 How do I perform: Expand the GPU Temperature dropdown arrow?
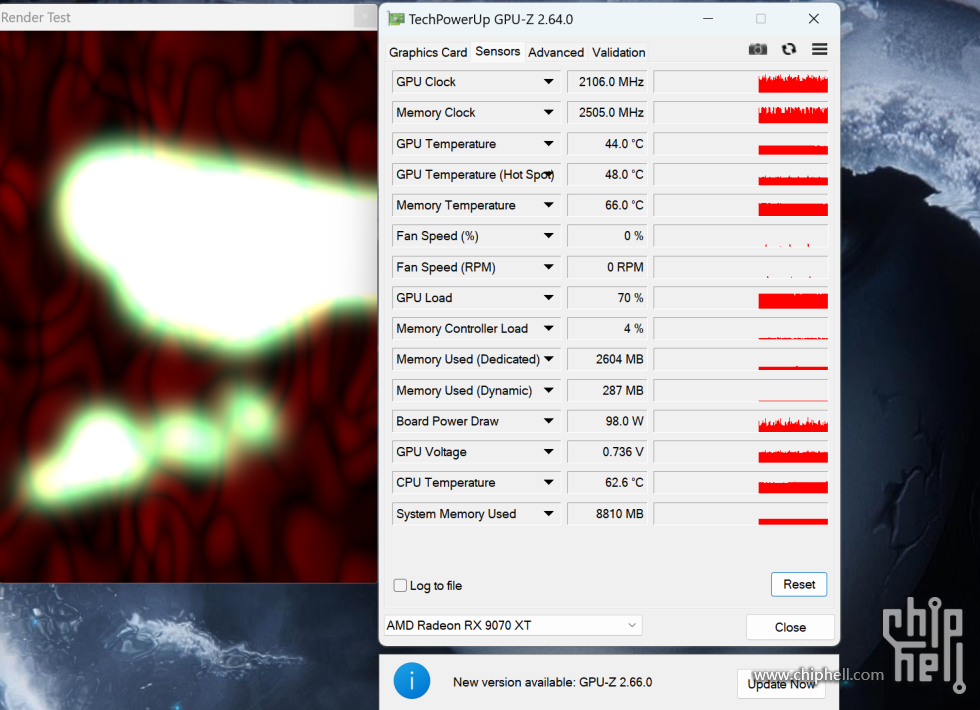(548, 144)
